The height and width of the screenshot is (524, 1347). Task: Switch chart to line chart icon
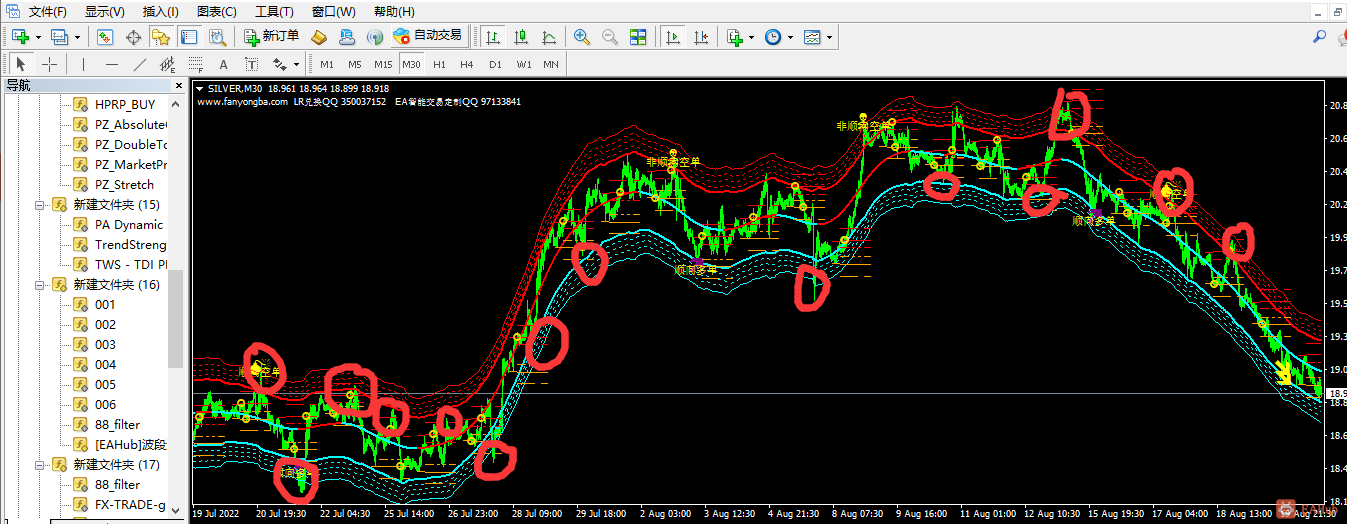tap(548, 37)
